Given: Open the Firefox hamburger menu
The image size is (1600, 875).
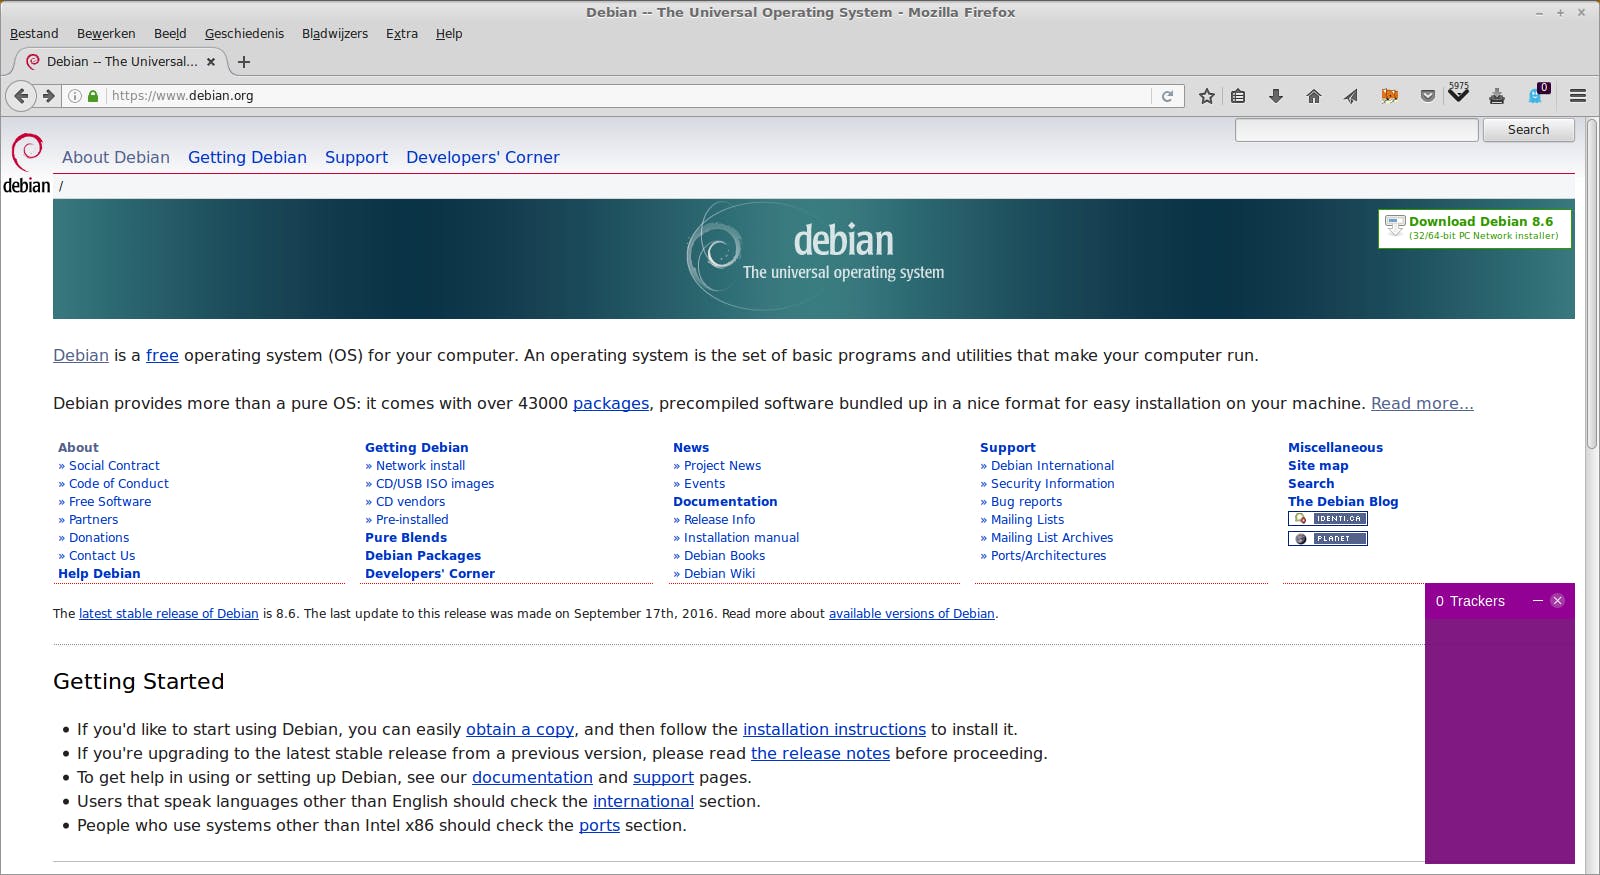Looking at the screenshot, I should point(1578,96).
